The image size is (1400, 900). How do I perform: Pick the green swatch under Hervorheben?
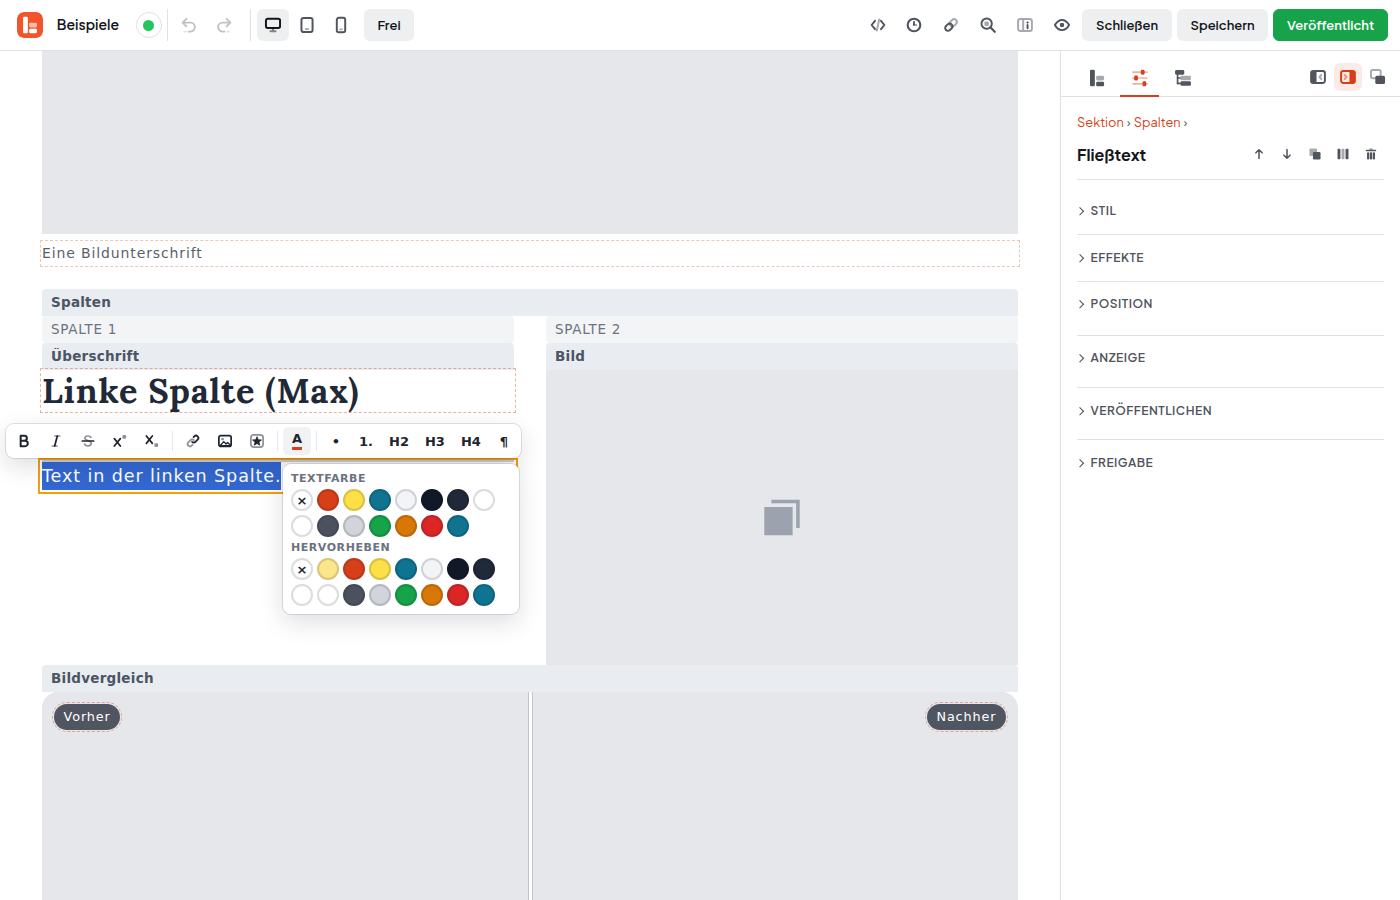pyautogui.click(x=406, y=595)
